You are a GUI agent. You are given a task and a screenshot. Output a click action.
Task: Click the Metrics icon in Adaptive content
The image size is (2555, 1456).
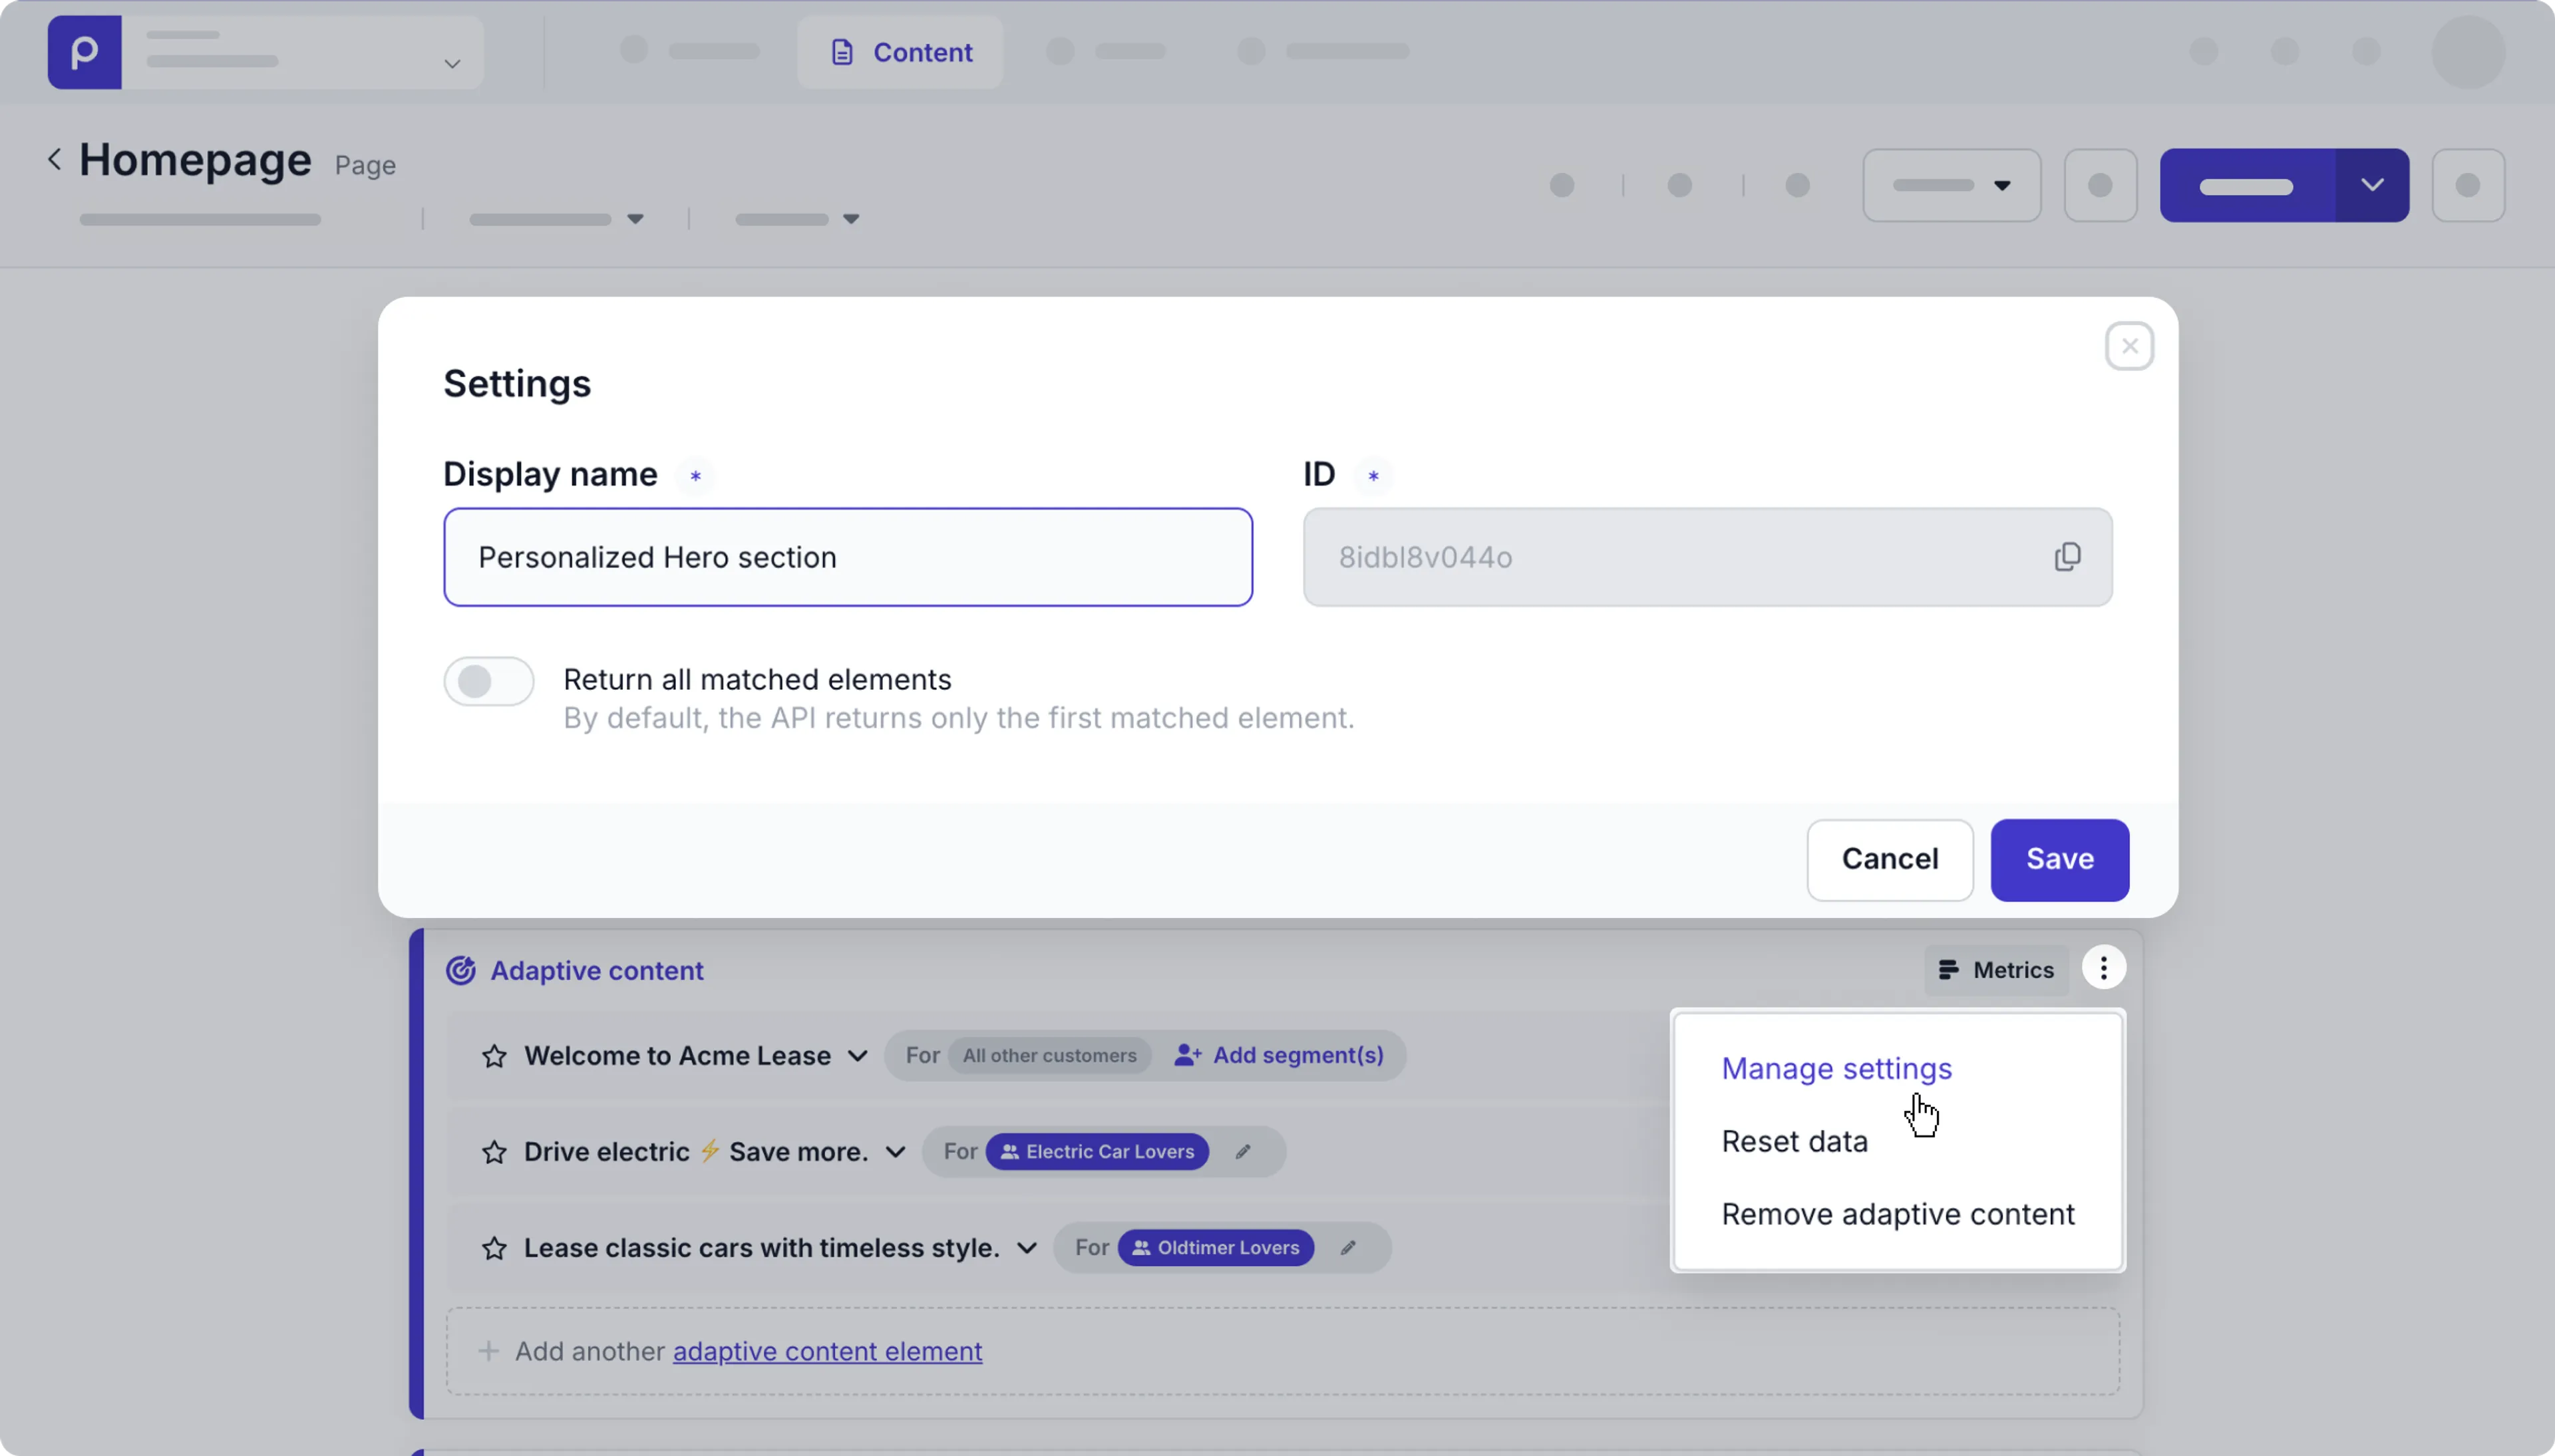pyautogui.click(x=1949, y=968)
